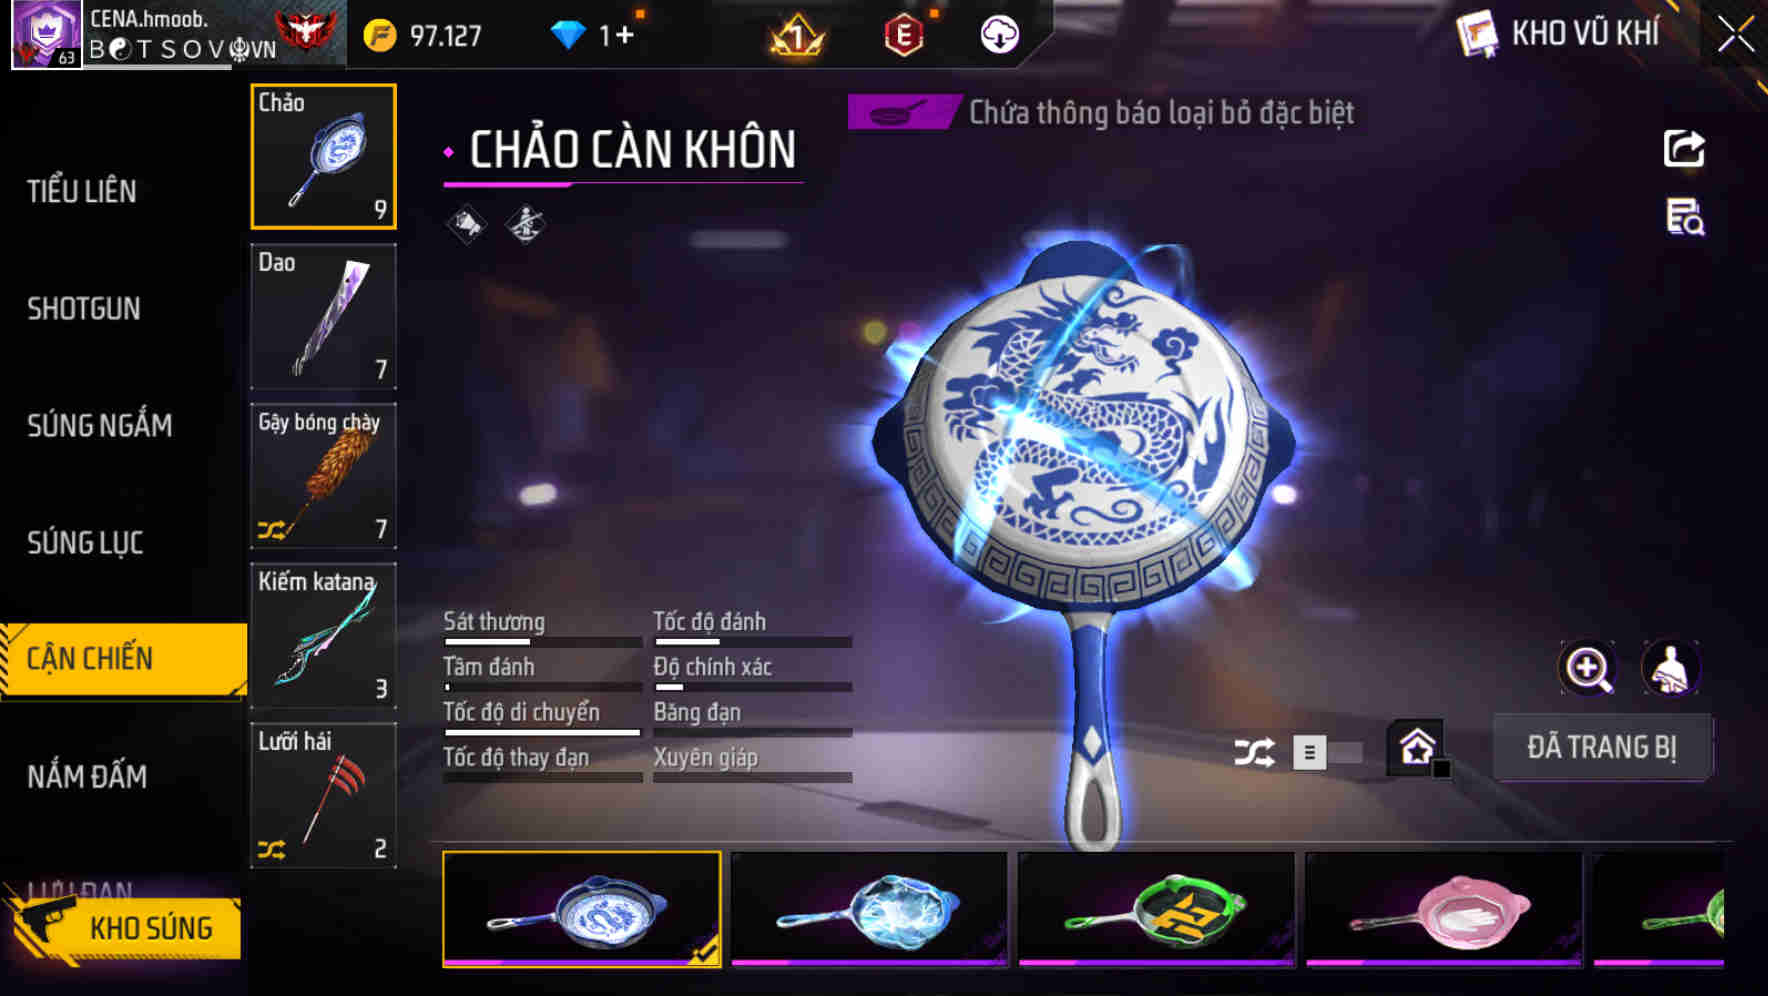
Task: Toggle the random skin list switch
Action: point(1327,752)
